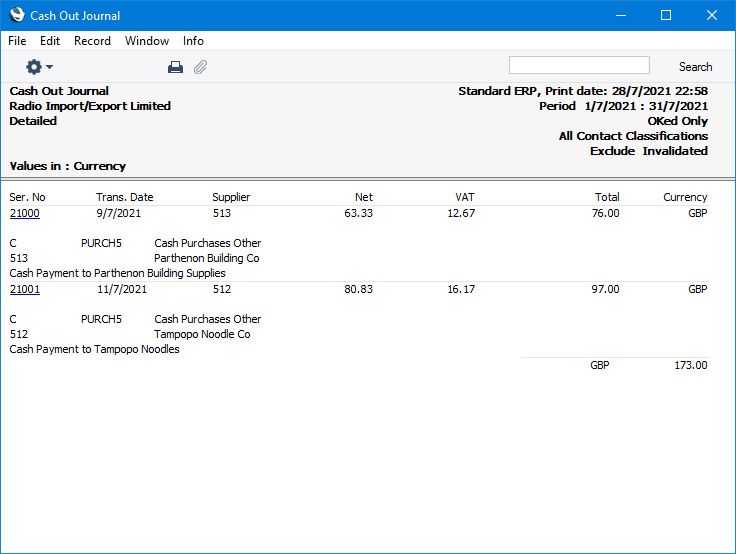The width and height of the screenshot is (736, 554).
Task: Open the Edit menu
Action: pos(50,41)
